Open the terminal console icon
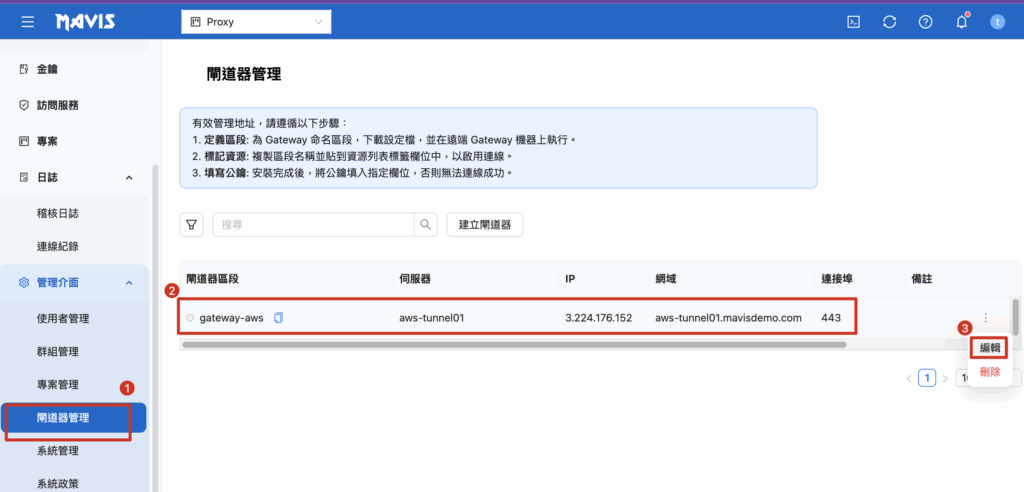Screen dimensions: 1024x492 point(854,22)
